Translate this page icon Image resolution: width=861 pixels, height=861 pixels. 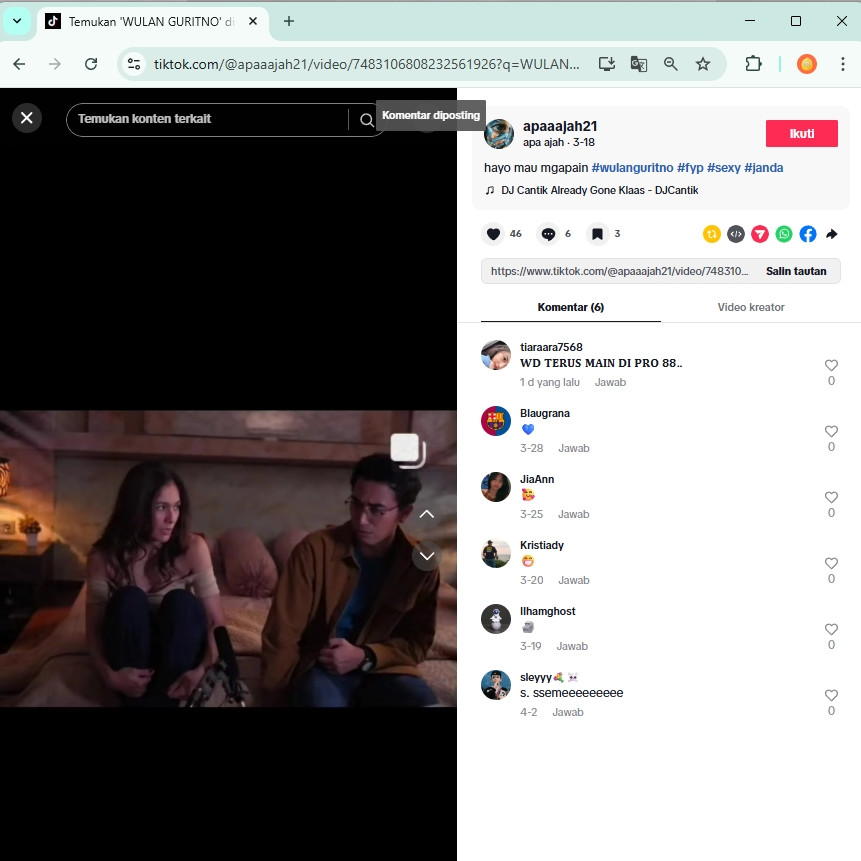tap(639, 64)
